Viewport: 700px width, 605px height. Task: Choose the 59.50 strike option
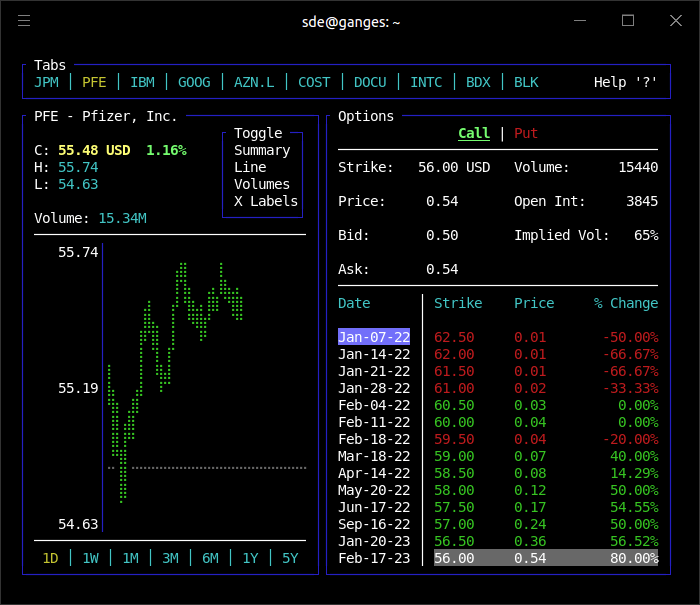pos(546,439)
